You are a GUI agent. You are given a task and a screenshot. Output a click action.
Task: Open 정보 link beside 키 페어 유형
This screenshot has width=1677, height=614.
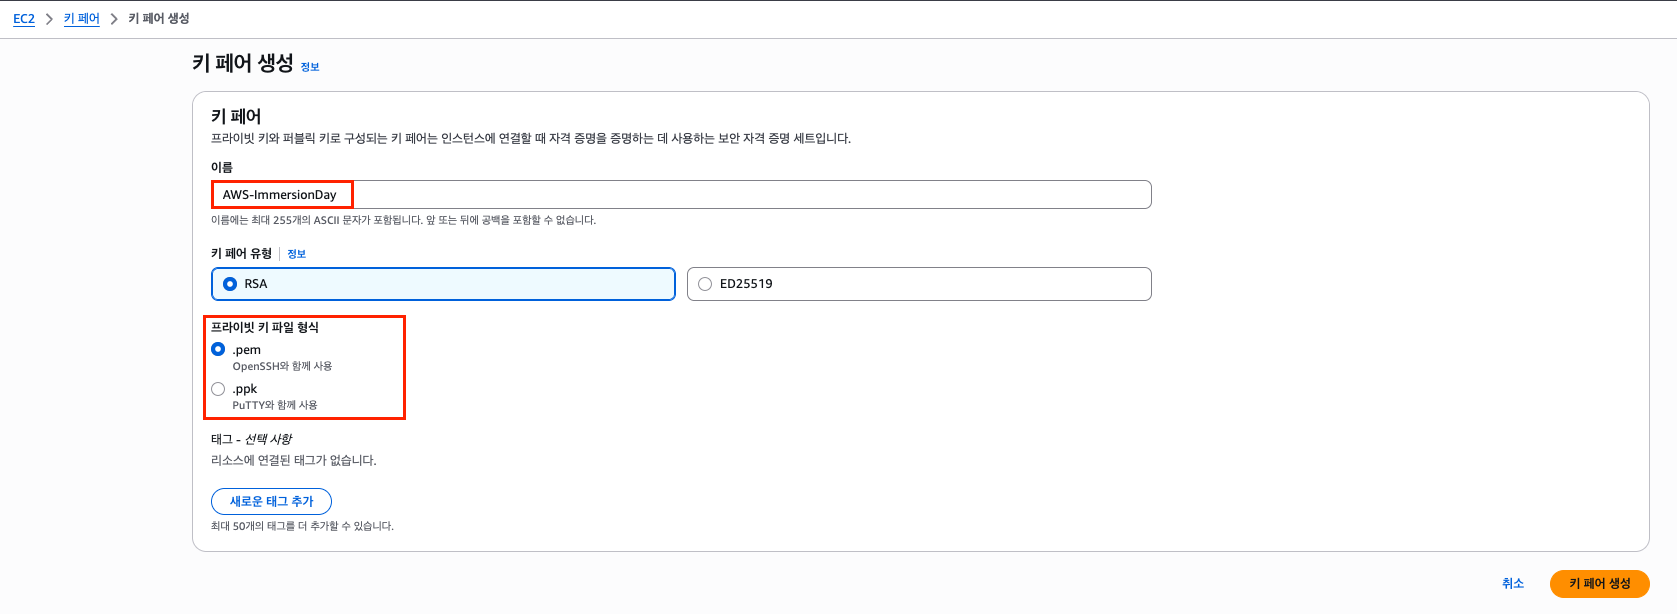point(296,254)
